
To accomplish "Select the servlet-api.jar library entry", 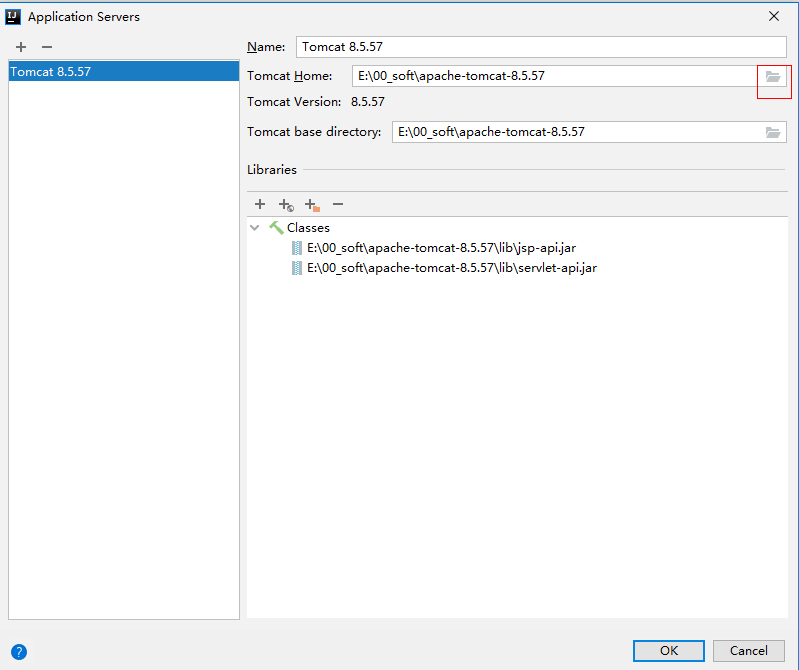I will point(451,268).
